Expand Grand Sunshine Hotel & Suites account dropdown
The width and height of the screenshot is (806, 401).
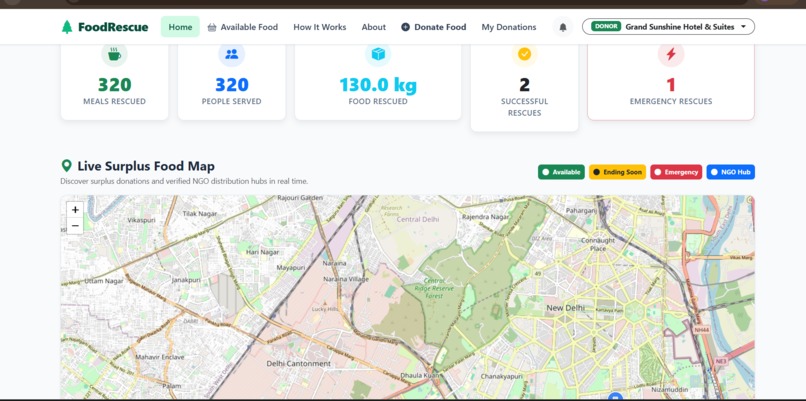pos(668,27)
